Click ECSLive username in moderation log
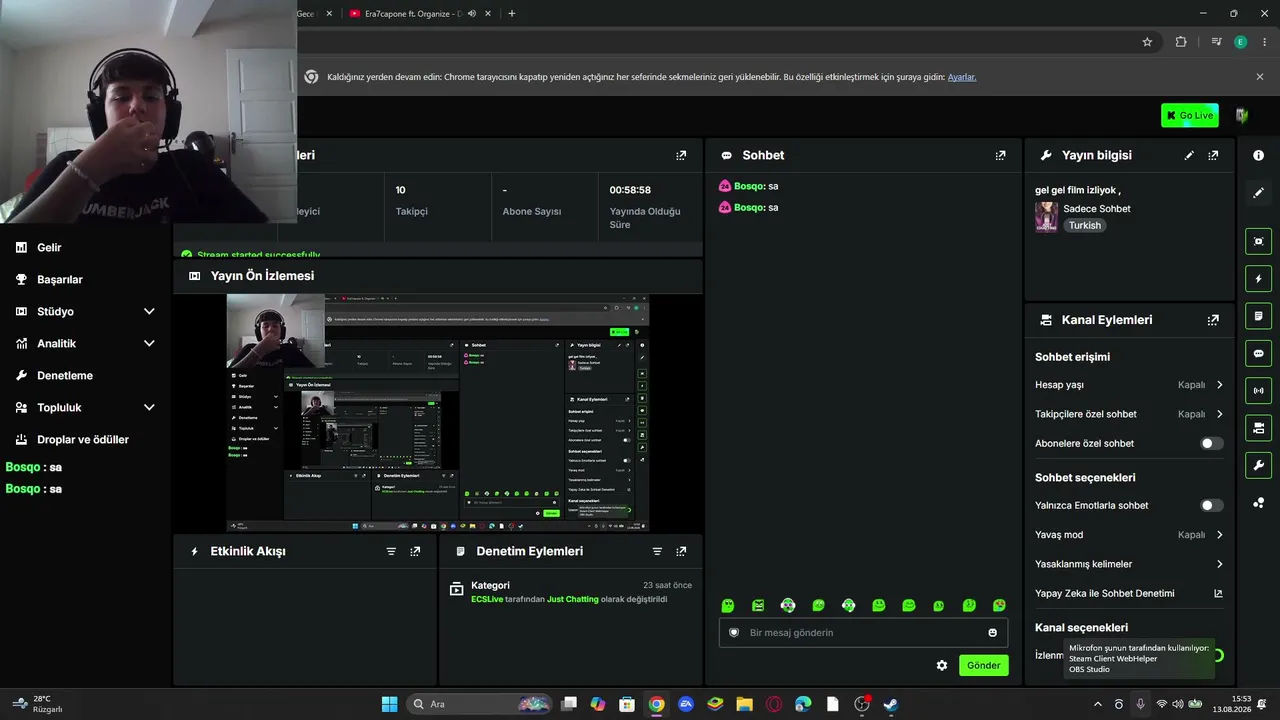 487,599
